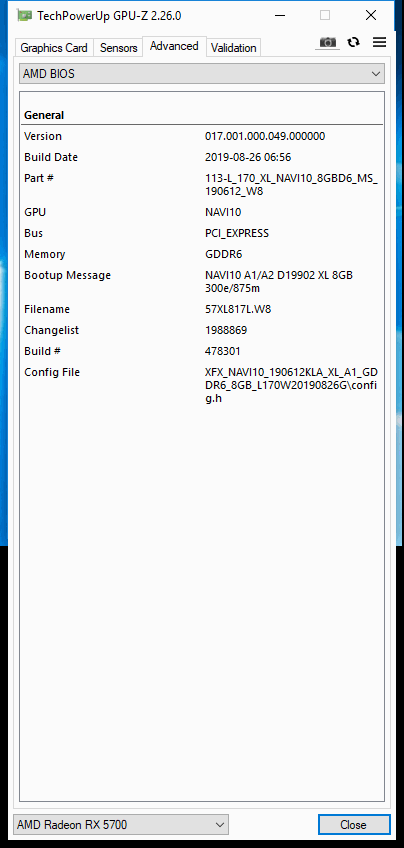
Task: Take a screenshot with the camera icon
Action: pos(327,43)
